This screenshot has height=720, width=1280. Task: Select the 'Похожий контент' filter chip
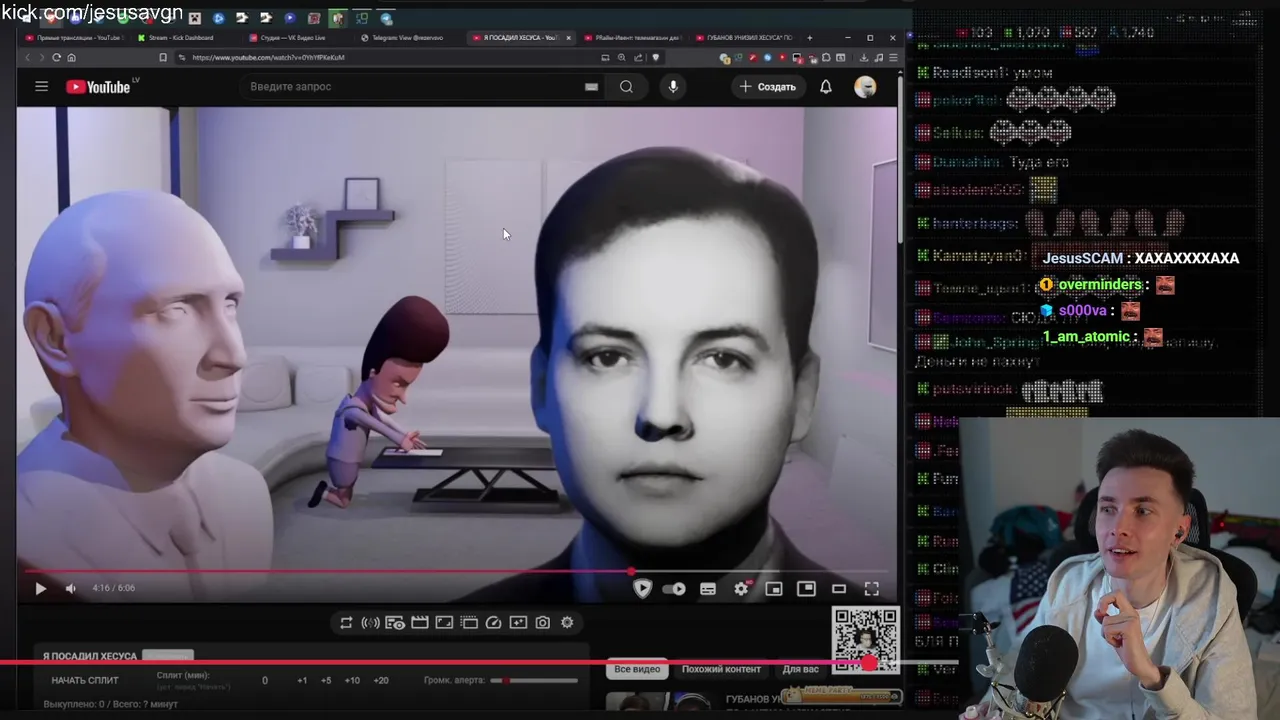[721, 669]
